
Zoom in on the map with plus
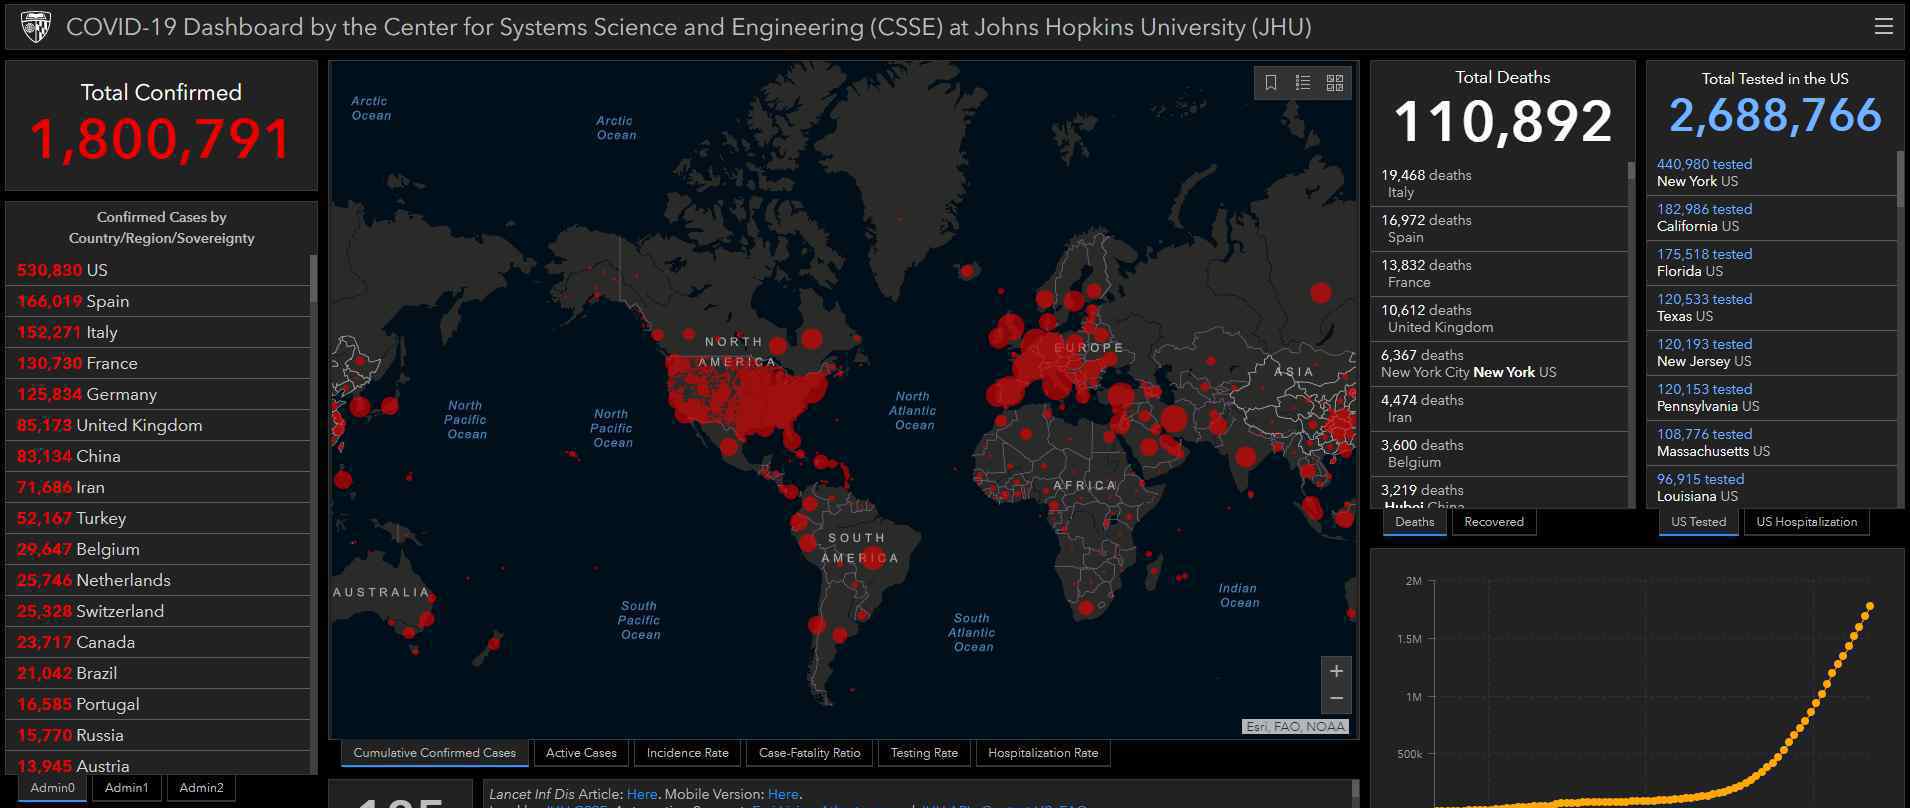point(1336,671)
